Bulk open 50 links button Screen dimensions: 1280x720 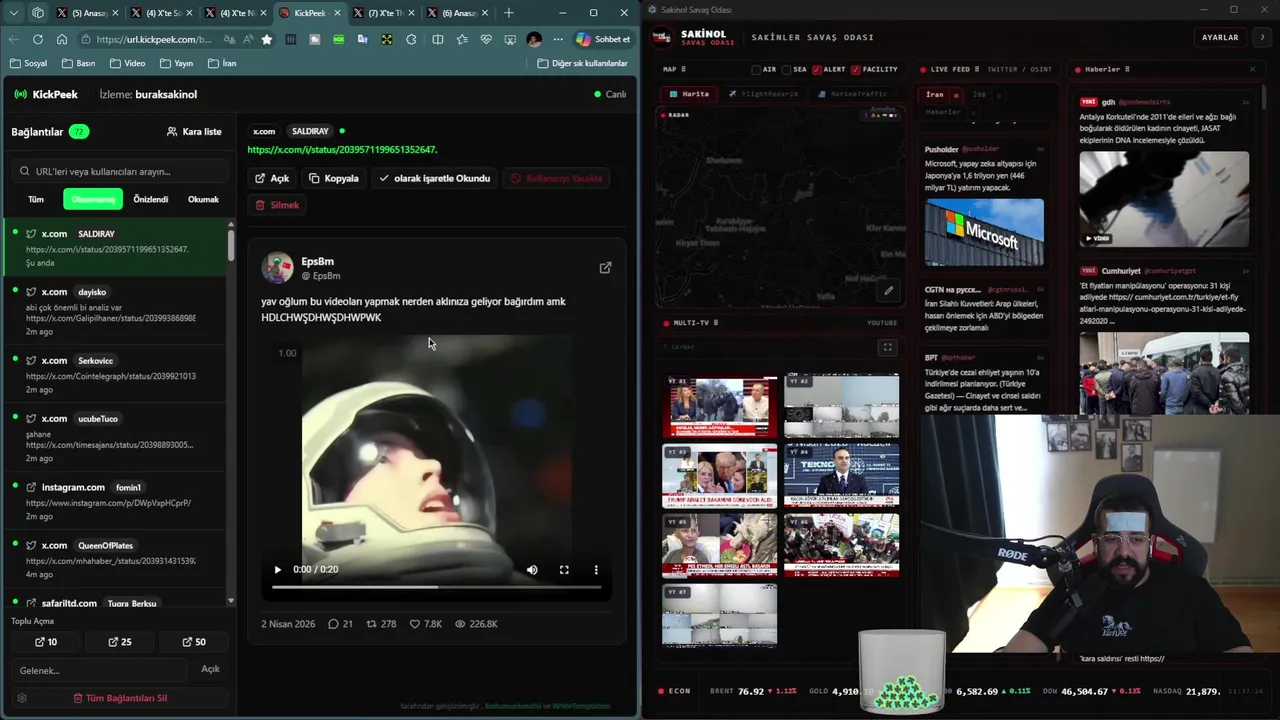(x=194, y=642)
